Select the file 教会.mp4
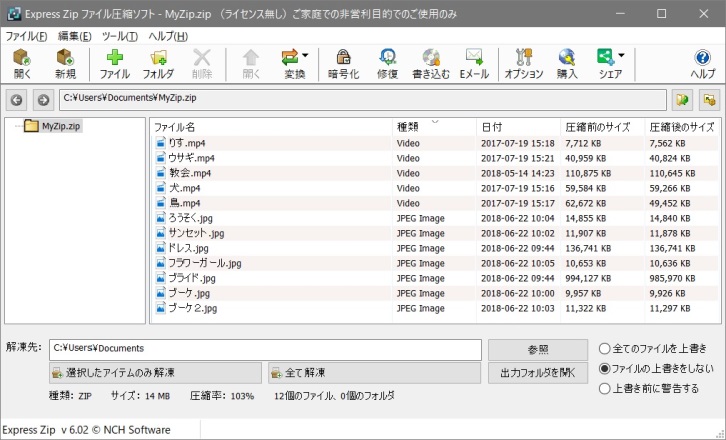Screen dimensions: 726x440 pos(190,173)
